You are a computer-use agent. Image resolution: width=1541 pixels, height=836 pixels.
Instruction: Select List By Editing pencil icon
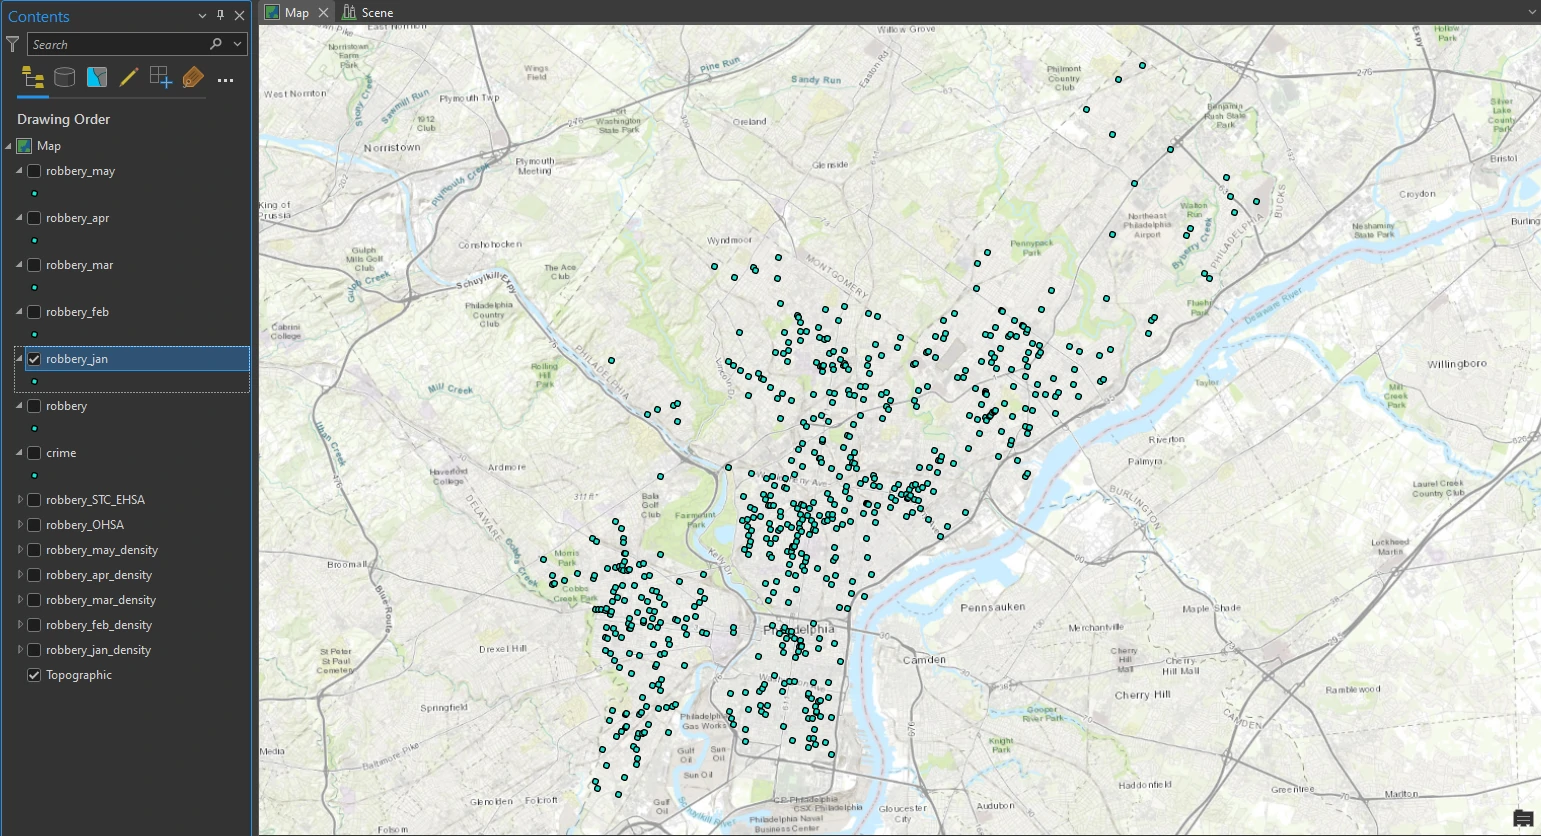(129, 78)
